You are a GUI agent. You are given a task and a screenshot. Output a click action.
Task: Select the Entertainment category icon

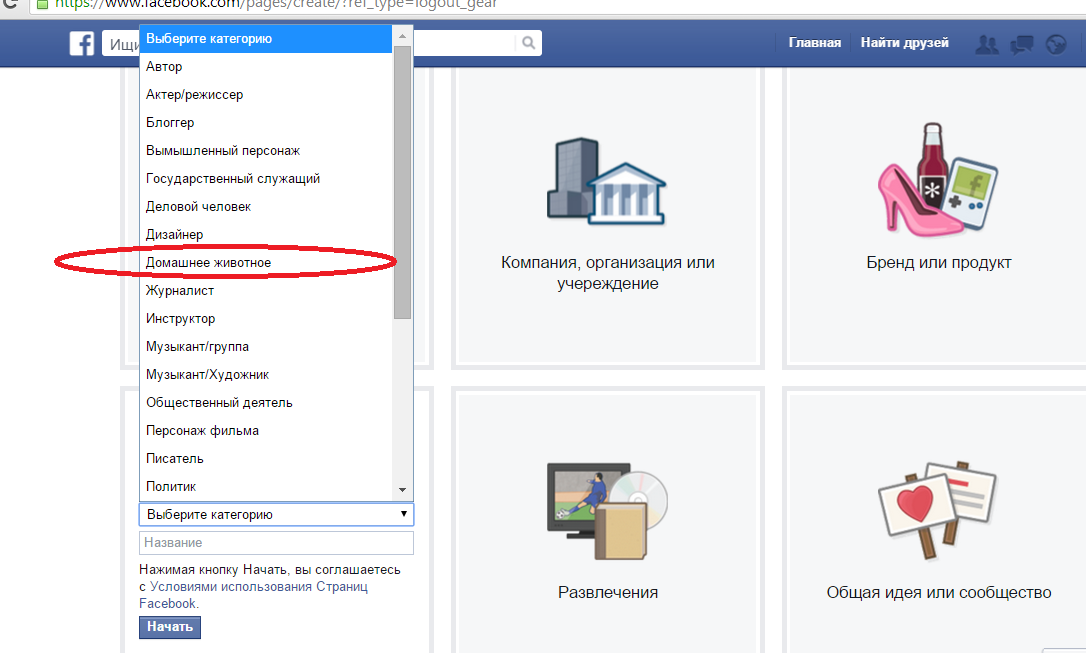pyautogui.click(x=607, y=514)
